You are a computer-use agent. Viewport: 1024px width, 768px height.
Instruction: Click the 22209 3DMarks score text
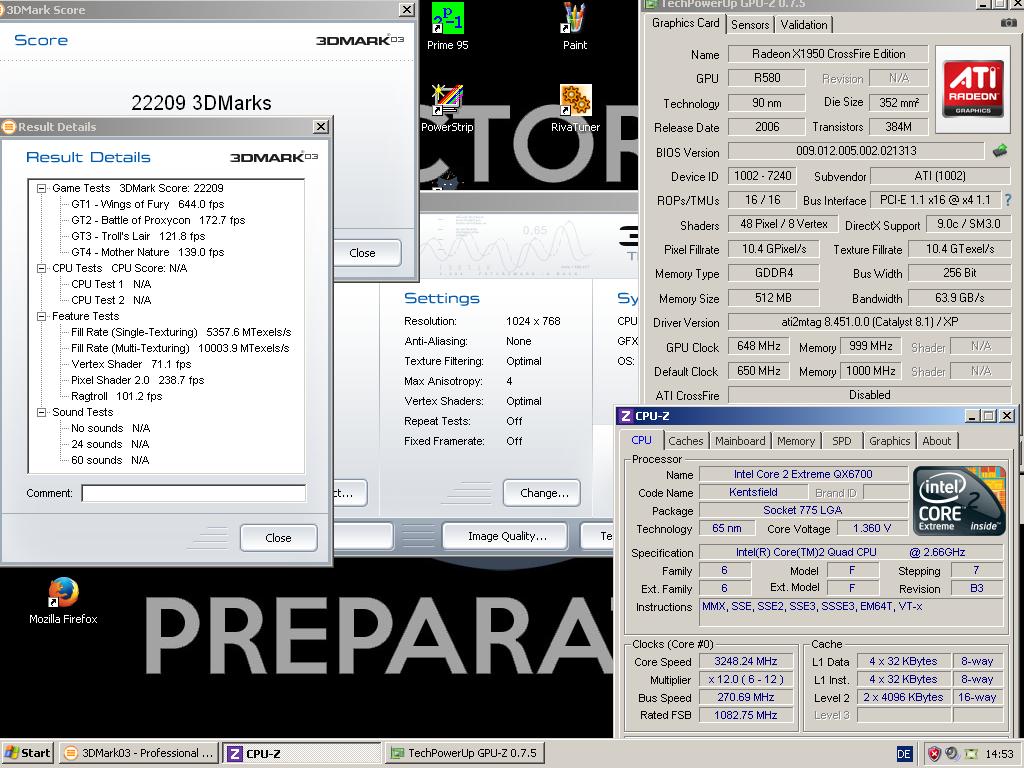coord(201,103)
